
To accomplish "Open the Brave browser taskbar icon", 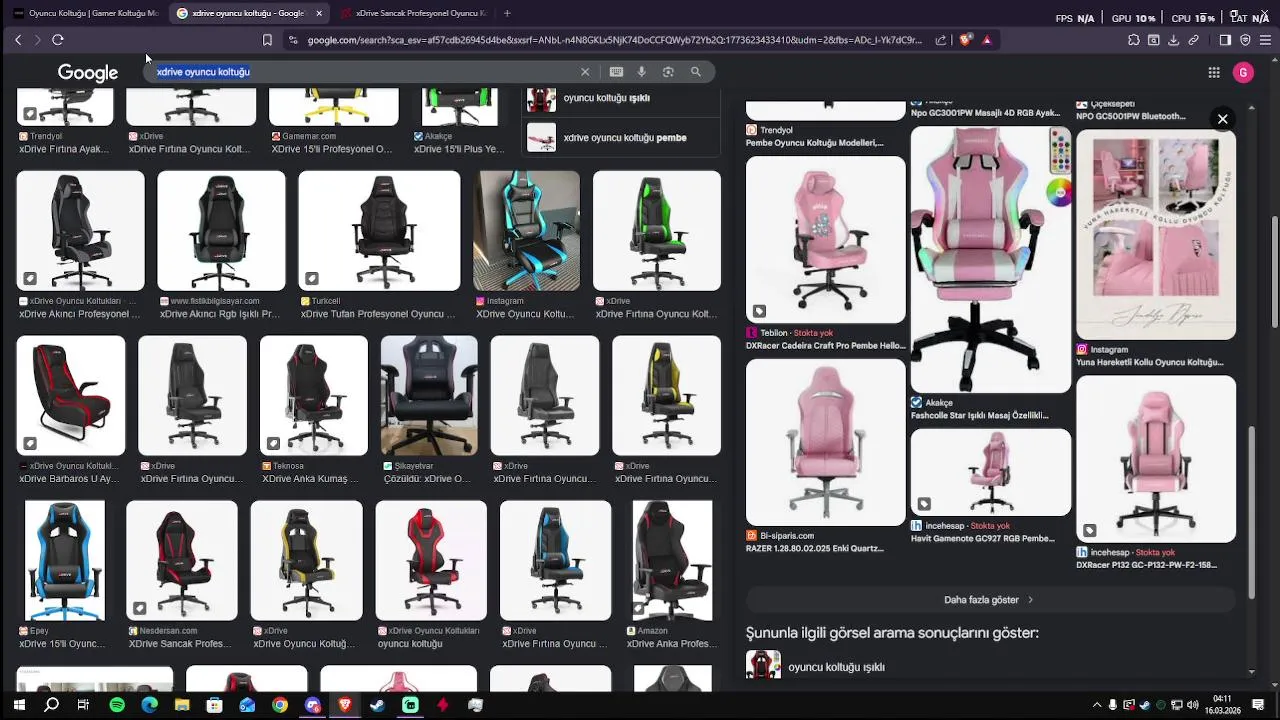I will pos(345,705).
